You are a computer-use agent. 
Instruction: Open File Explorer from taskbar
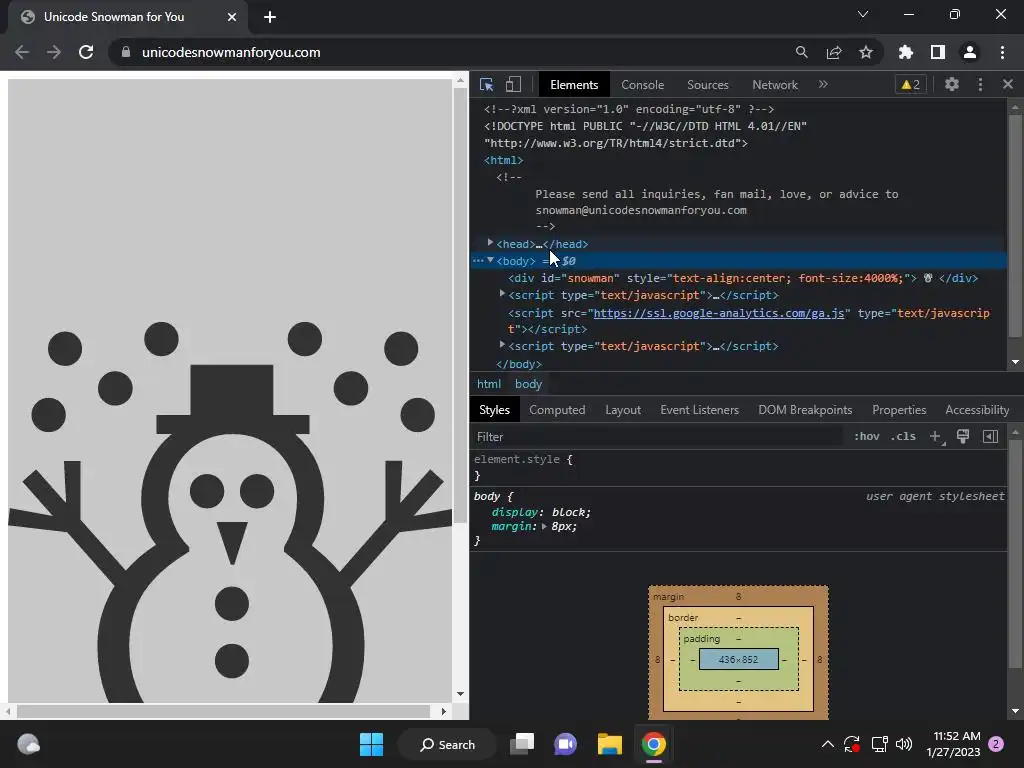609,744
